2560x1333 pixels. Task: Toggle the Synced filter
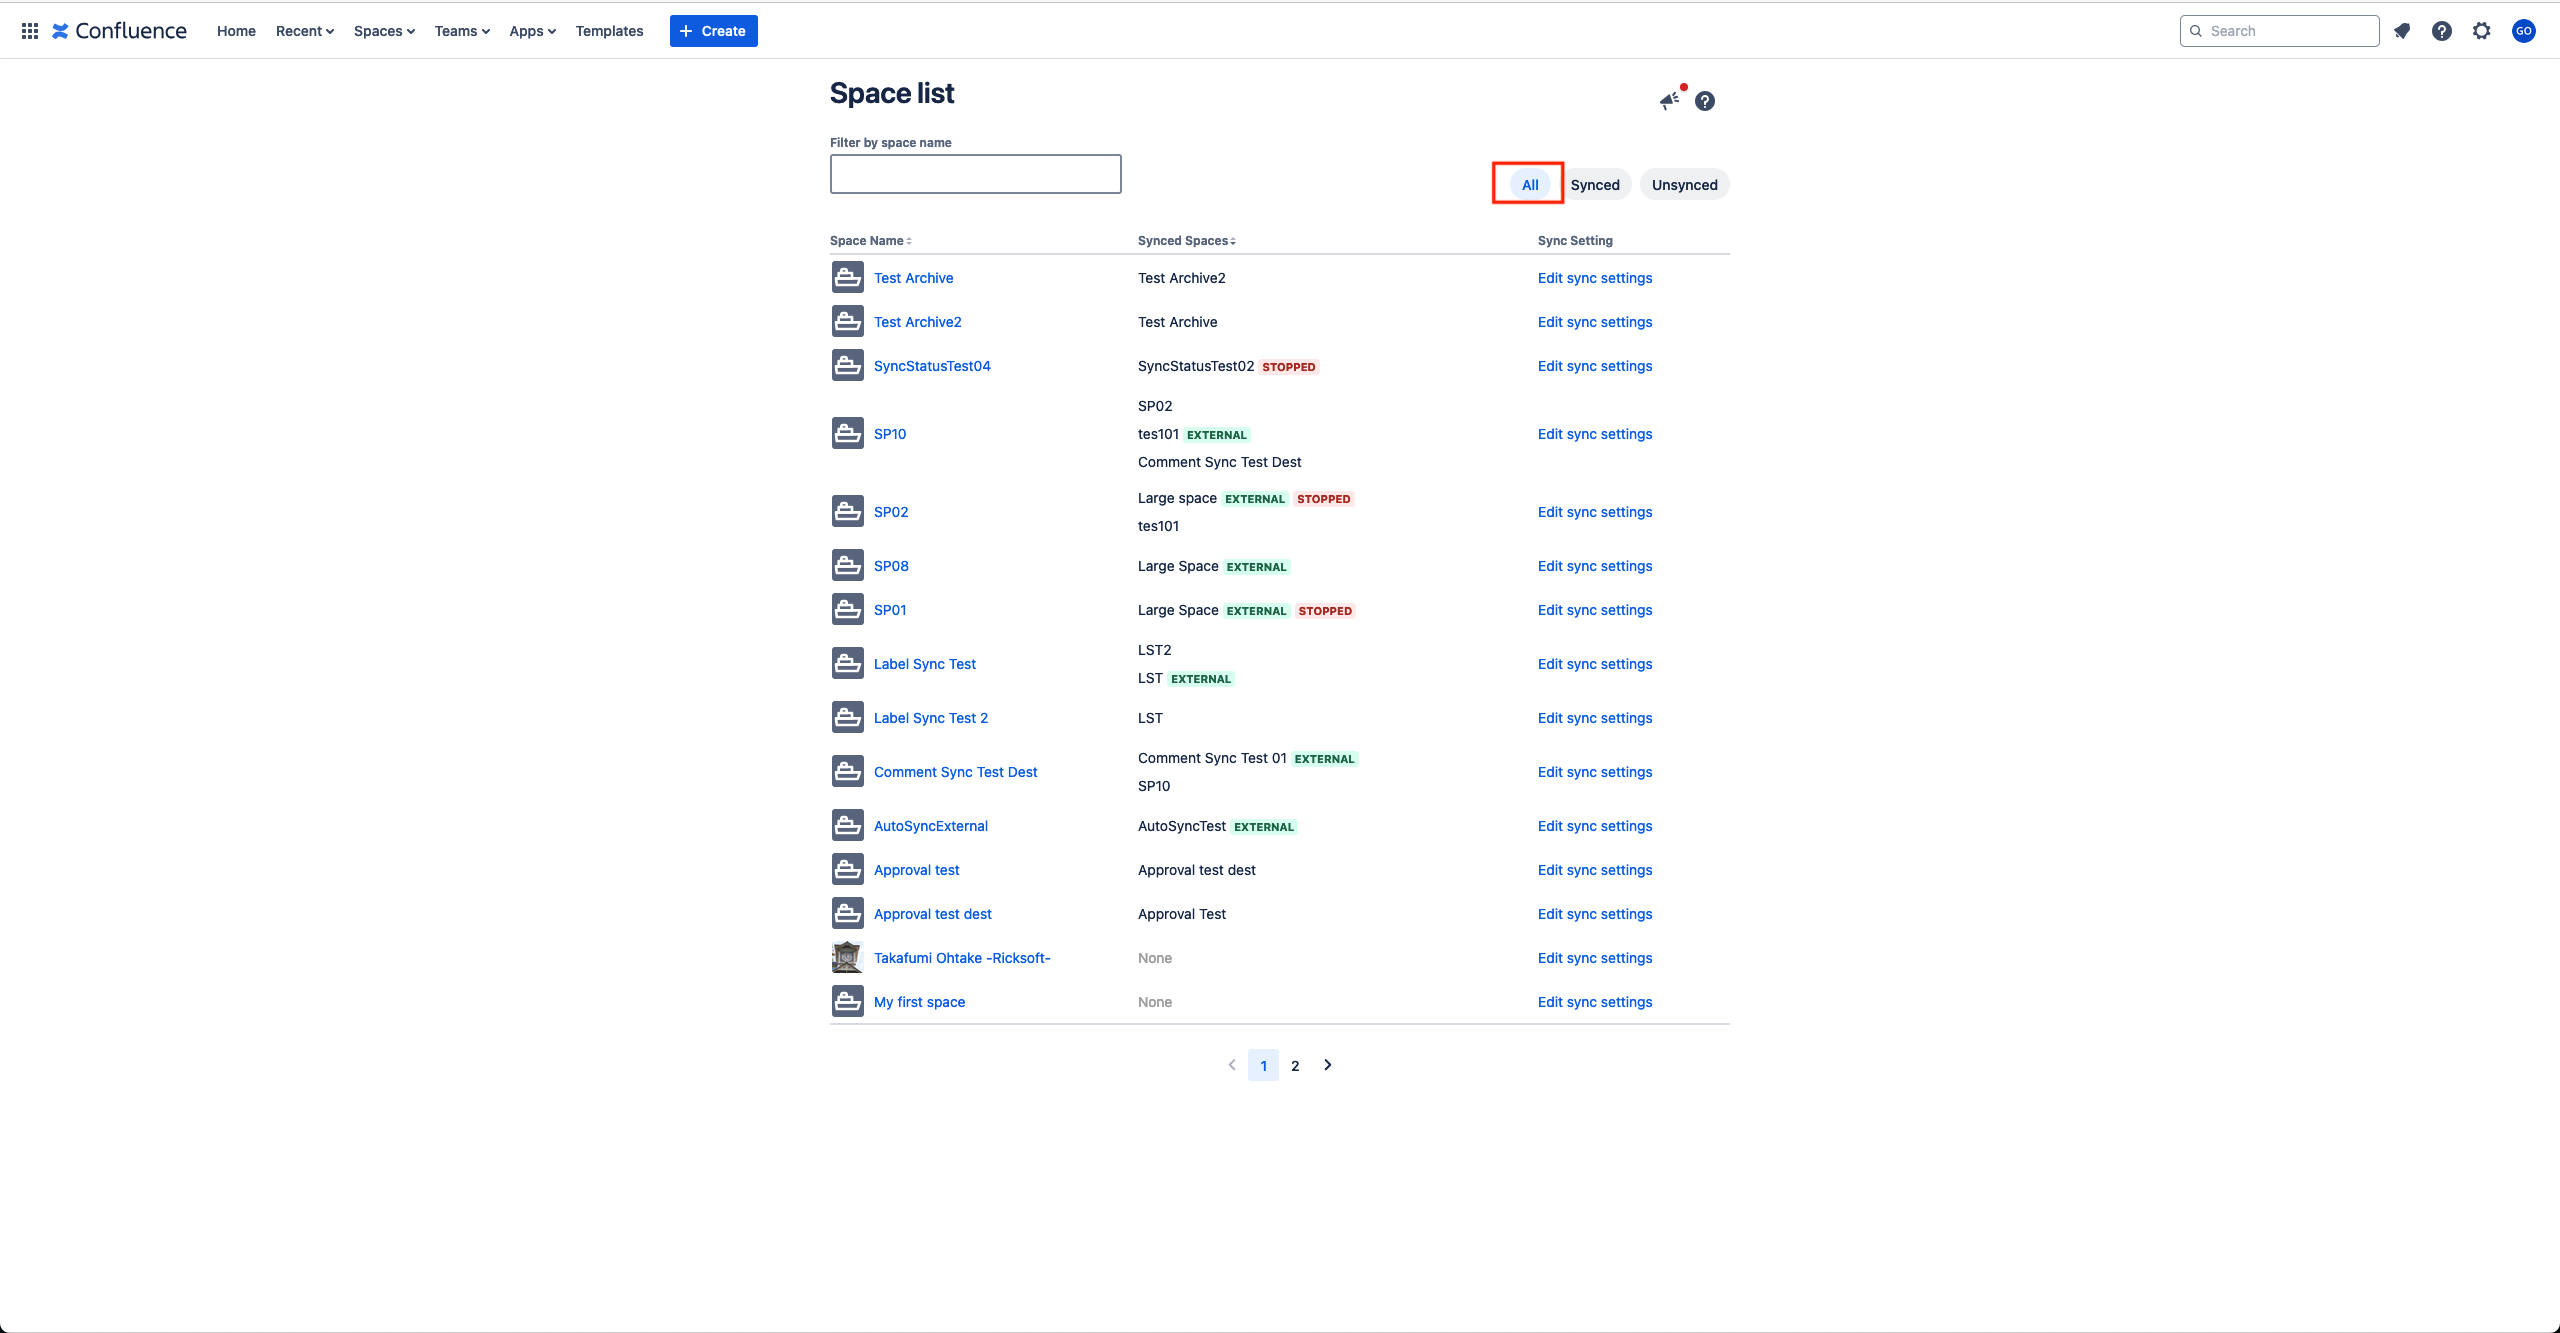[1595, 185]
